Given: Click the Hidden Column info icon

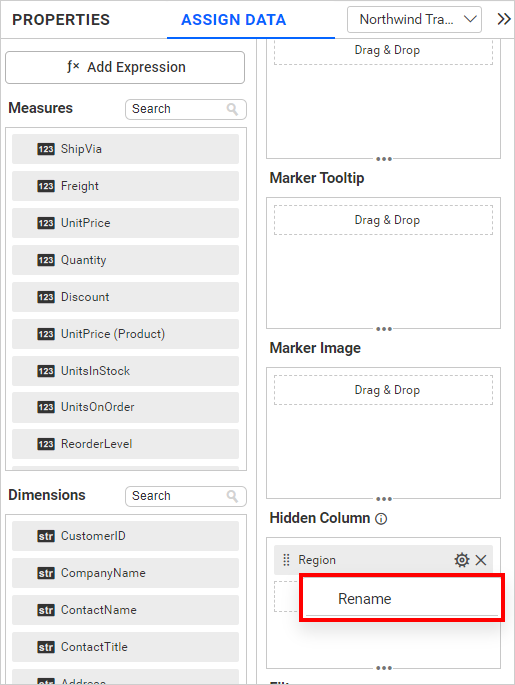Looking at the screenshot, I should tap(381, 519).
